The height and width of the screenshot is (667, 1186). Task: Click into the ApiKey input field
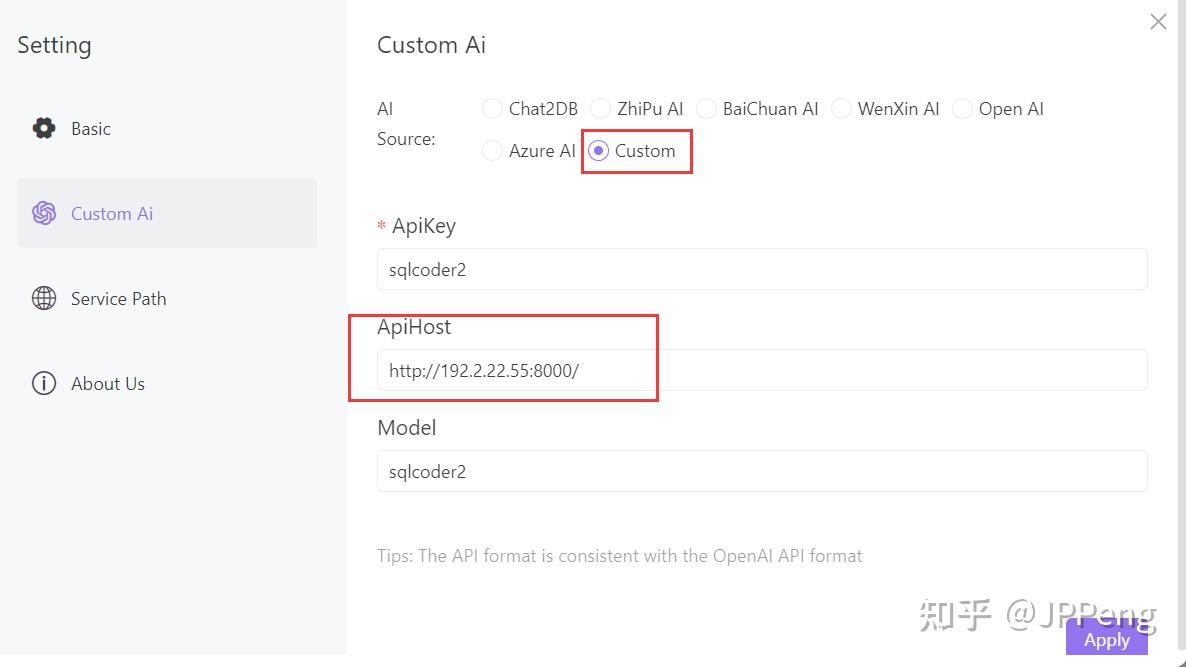point(761,270)
